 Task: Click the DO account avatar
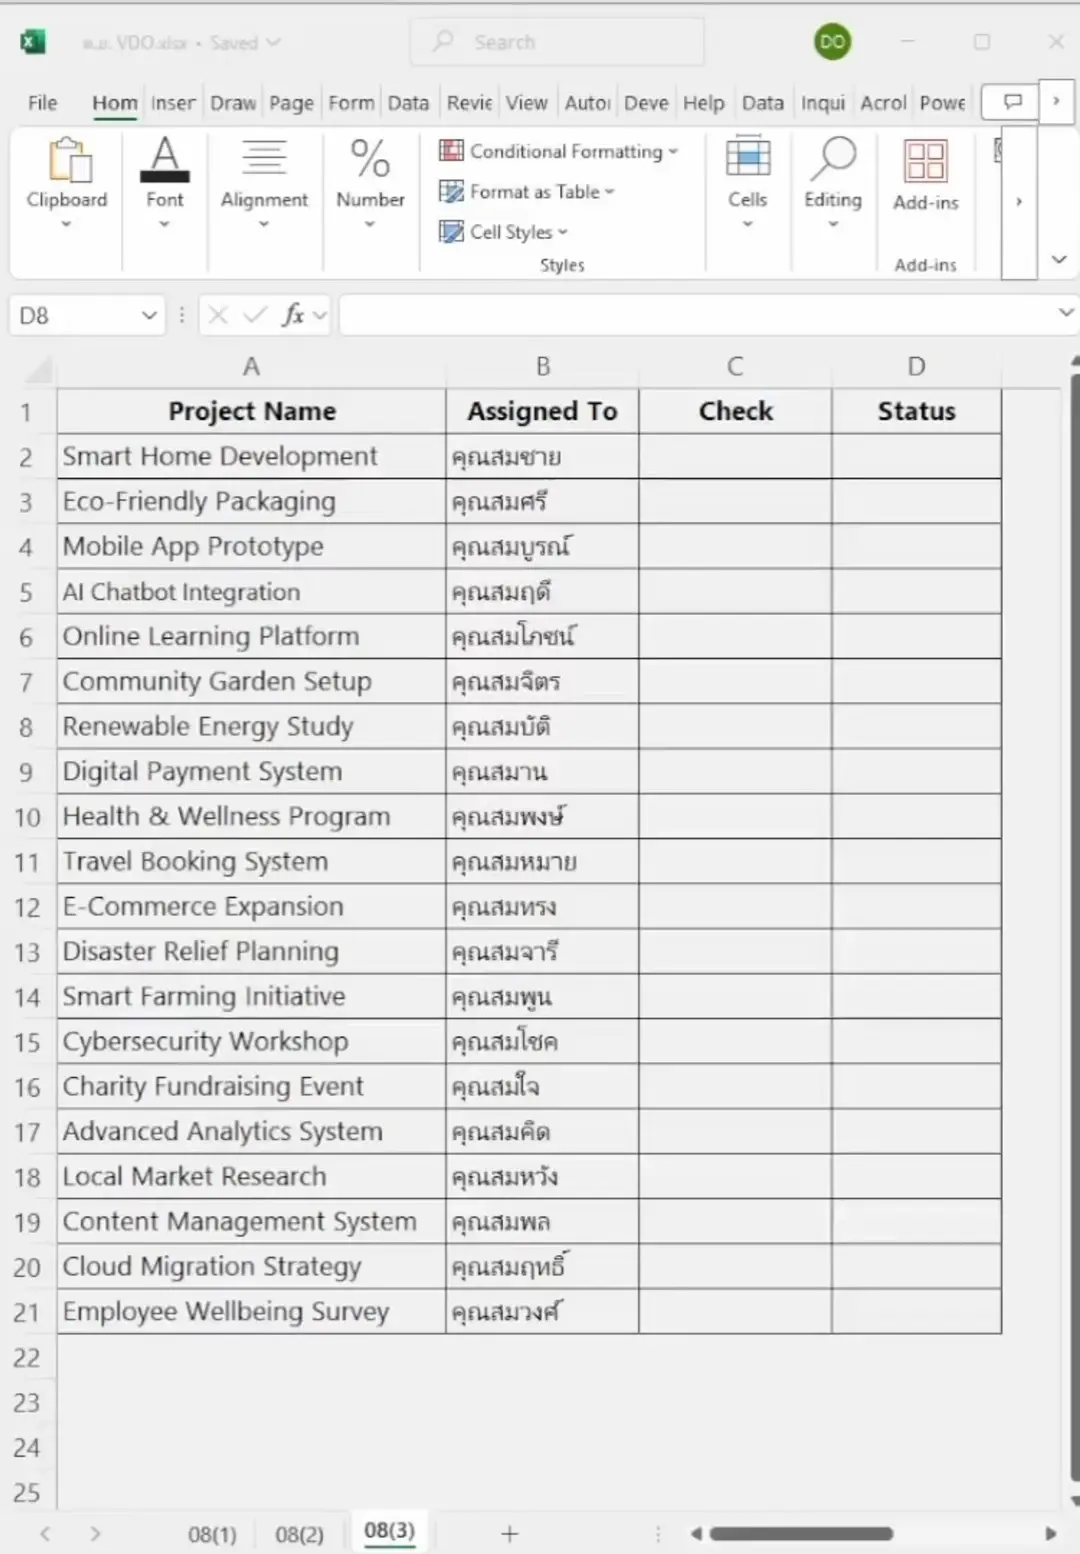[832, 42]
